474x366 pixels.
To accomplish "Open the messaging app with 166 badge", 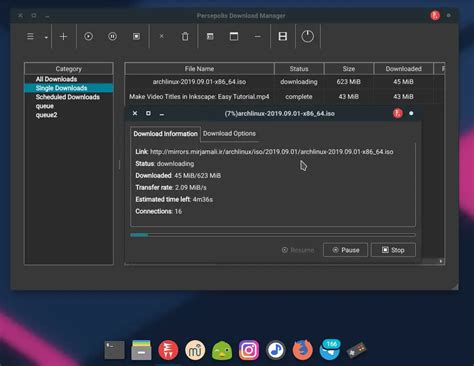I will [x=330, y=350].
